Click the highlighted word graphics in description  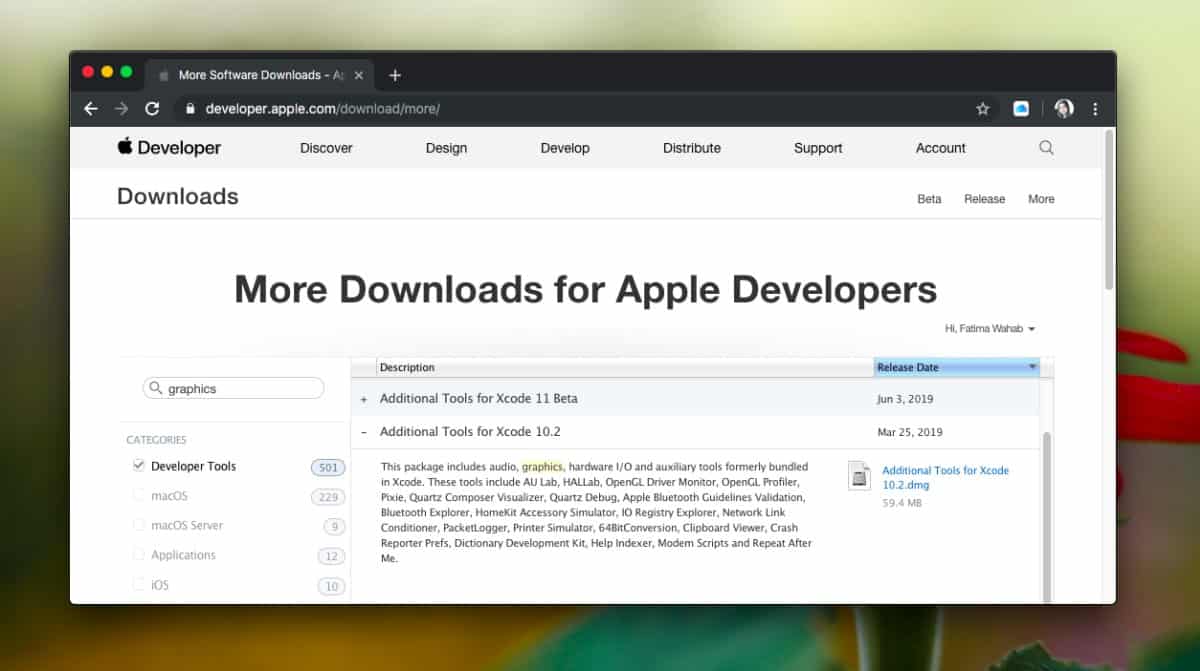(543, 466)
